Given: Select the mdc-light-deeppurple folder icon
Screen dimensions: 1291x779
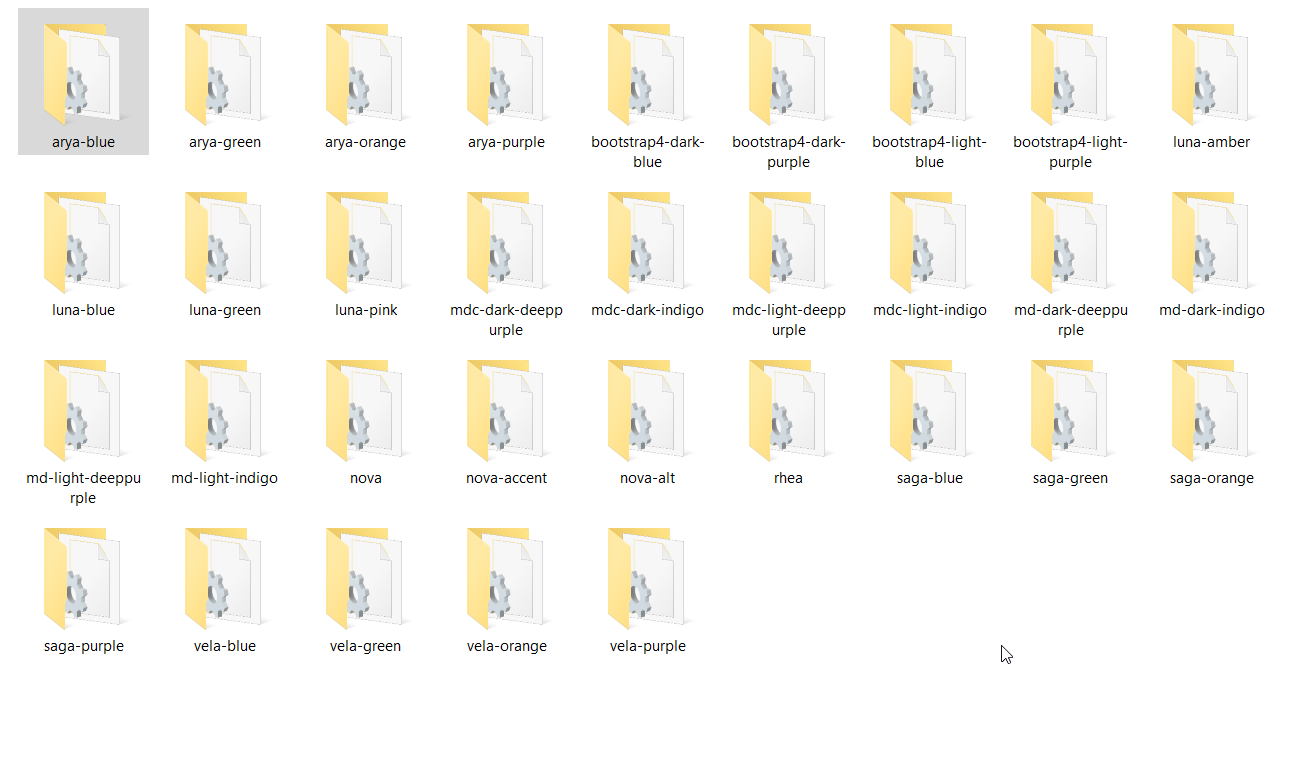Looking at the screenshot, I should (787, 241).
